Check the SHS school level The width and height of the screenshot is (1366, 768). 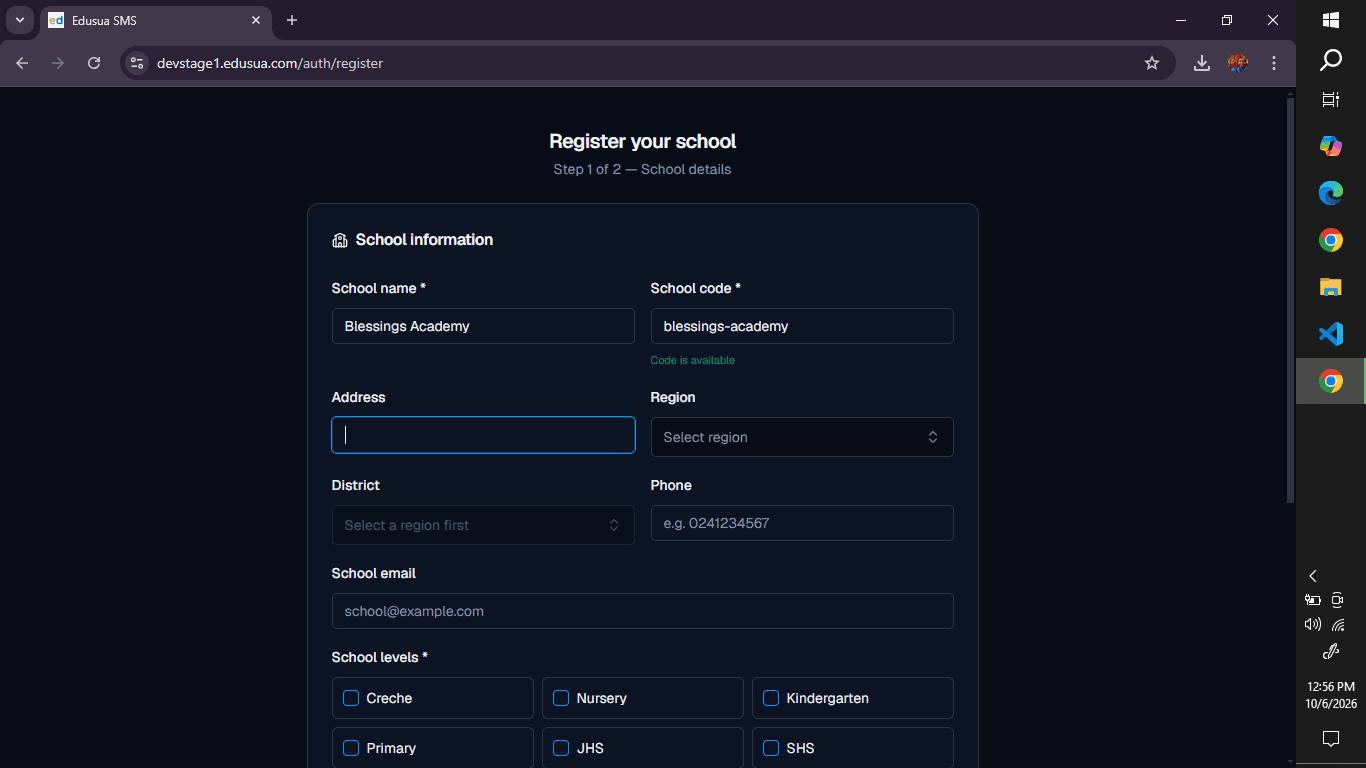(771, 748)
